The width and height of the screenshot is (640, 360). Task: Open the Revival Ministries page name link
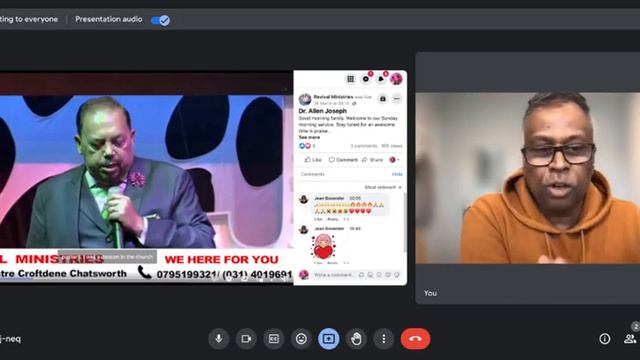click(333, 97)
